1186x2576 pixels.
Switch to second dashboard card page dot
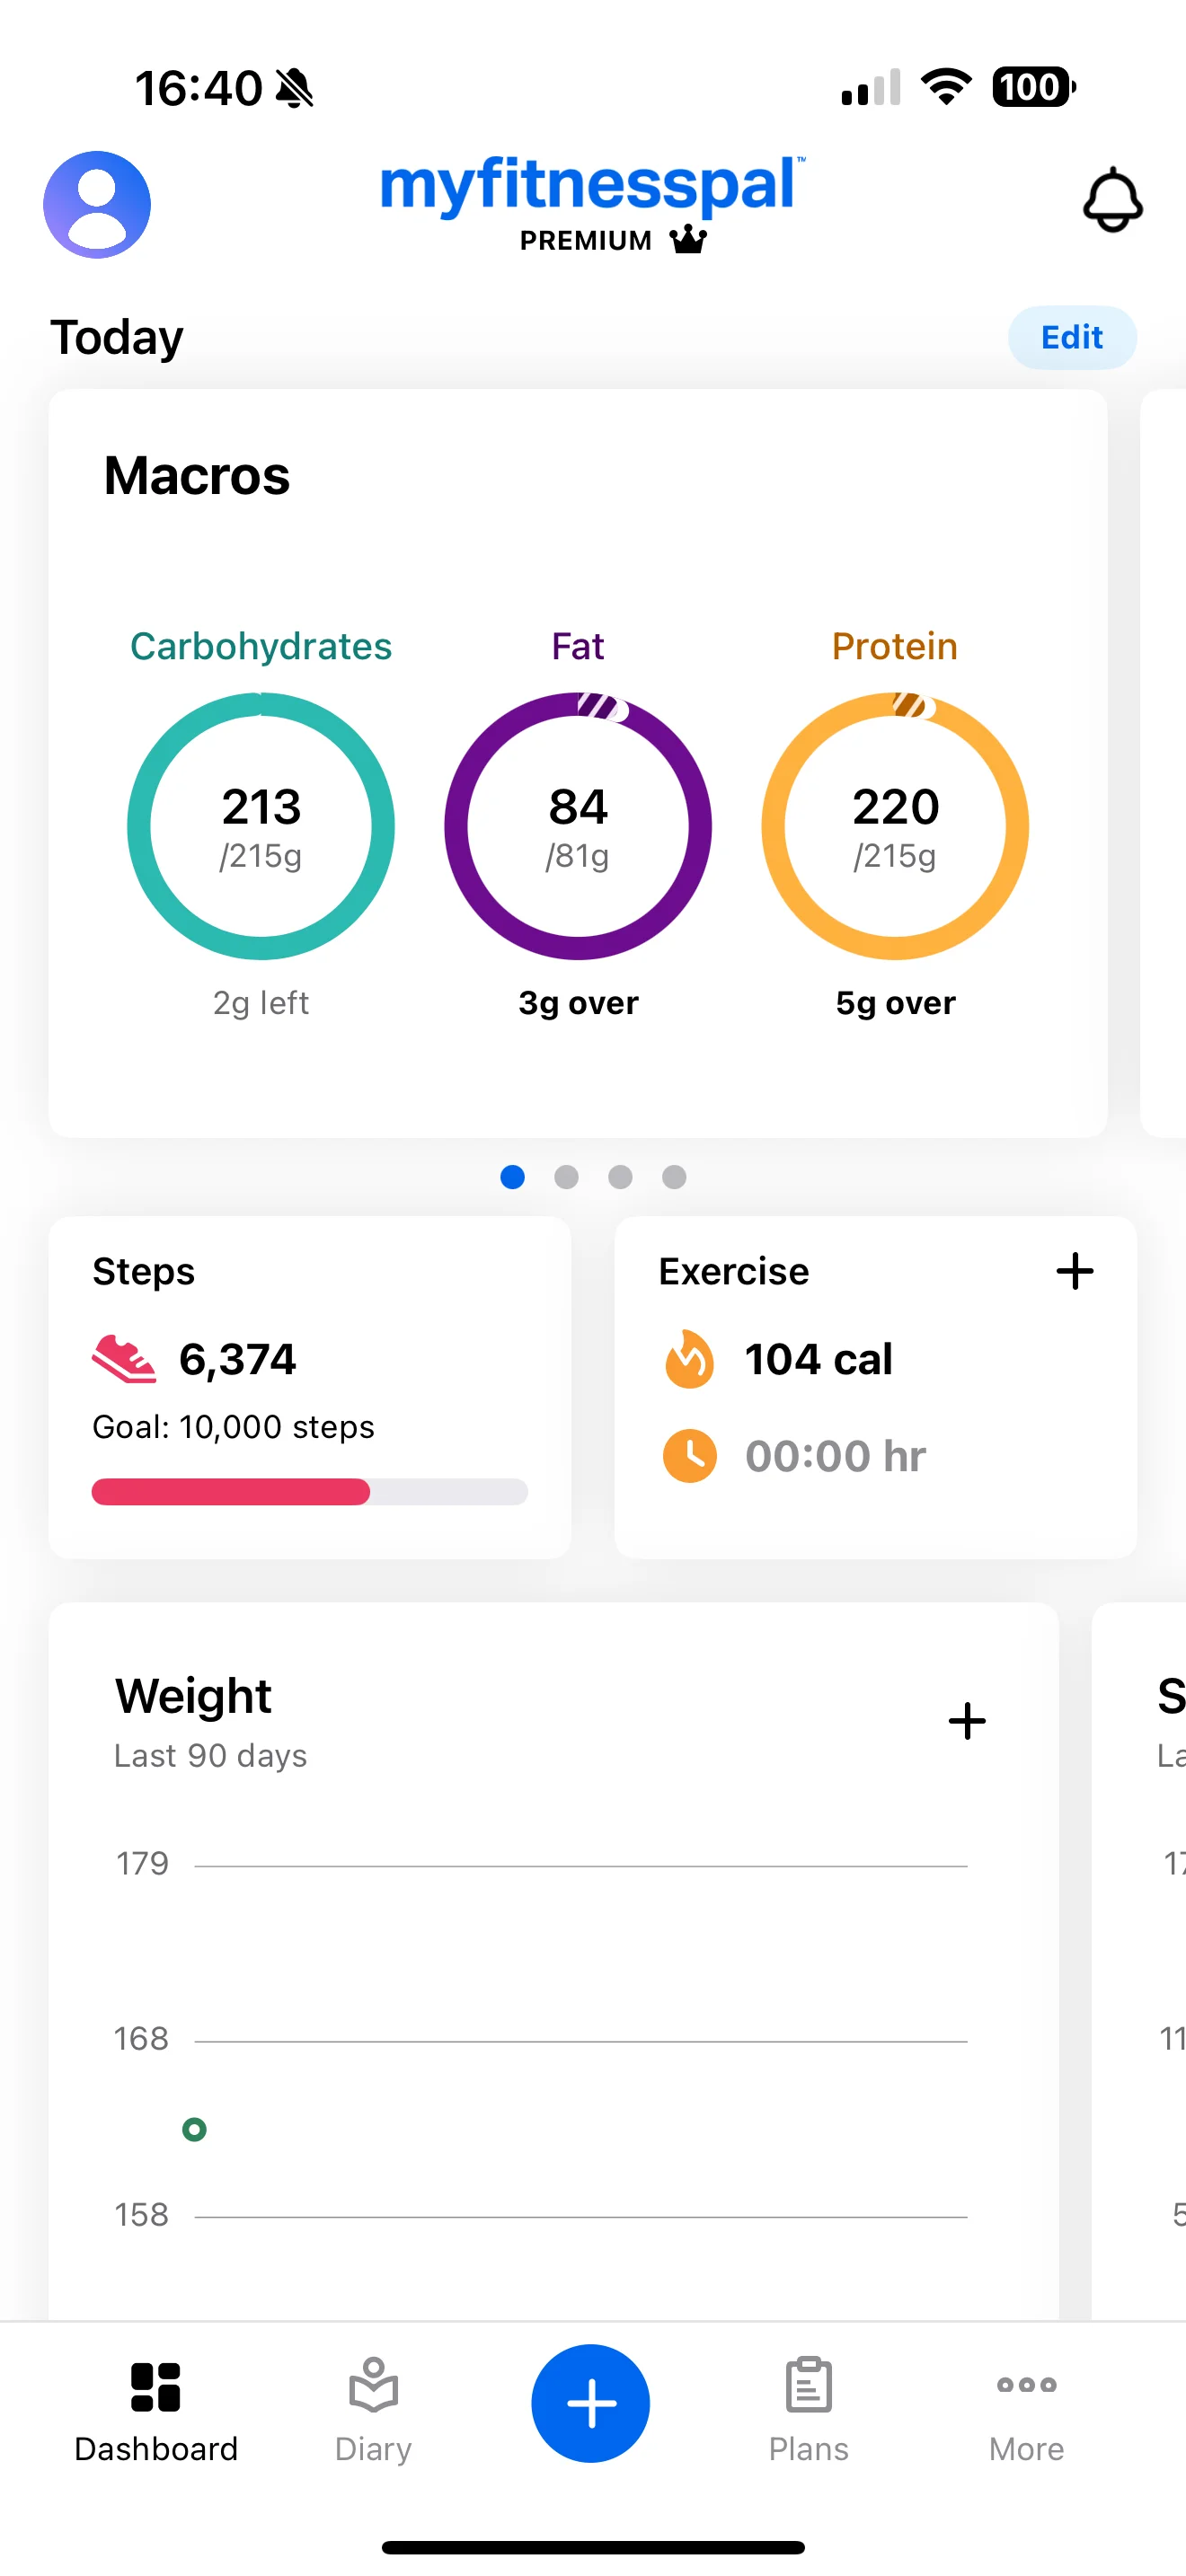pos(566,1177)
